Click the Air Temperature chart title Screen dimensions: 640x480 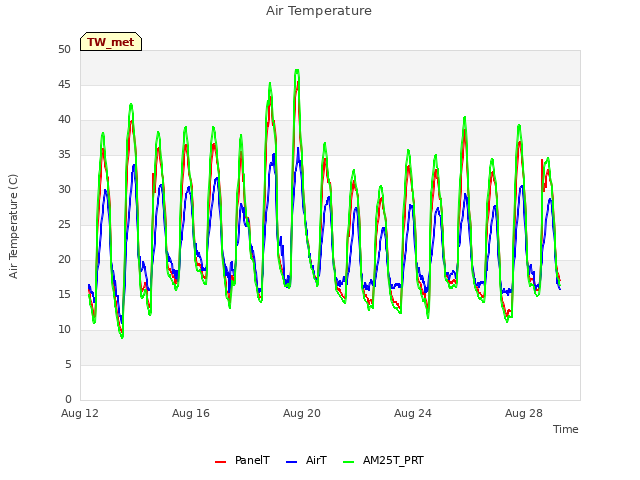click(x=319, y=11)
